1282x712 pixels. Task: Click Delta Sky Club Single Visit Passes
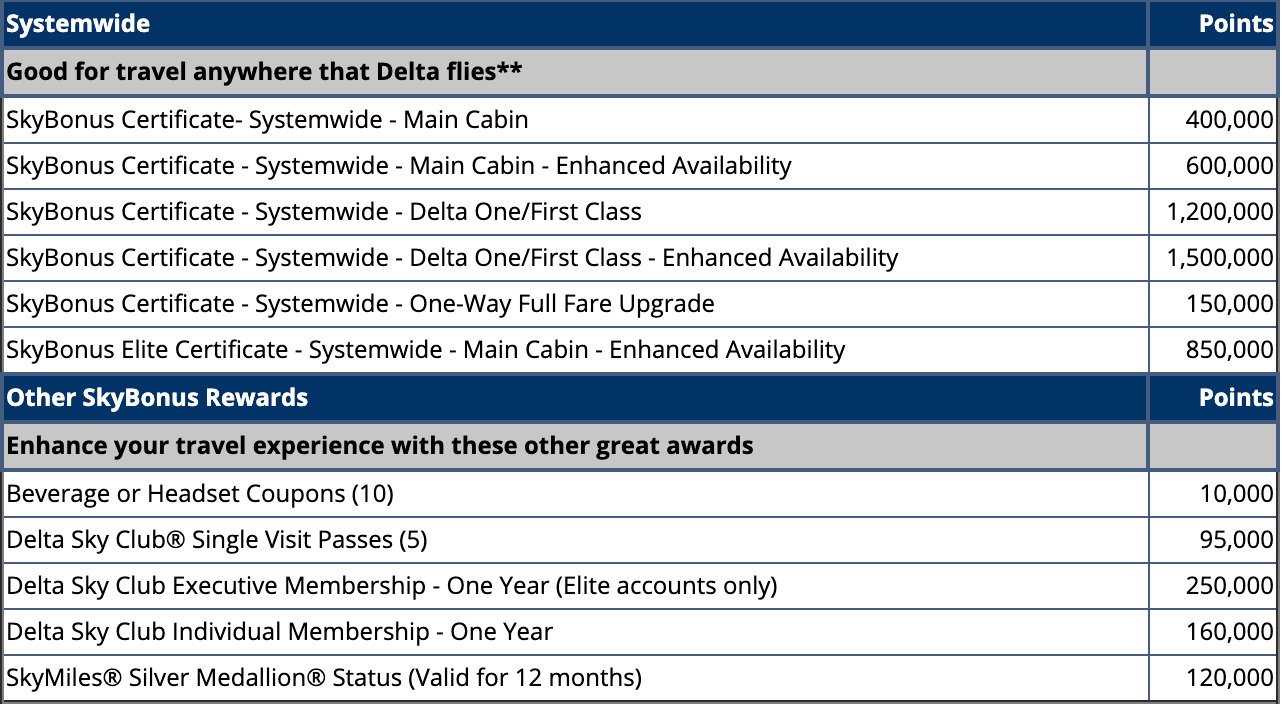pos(216,540)
